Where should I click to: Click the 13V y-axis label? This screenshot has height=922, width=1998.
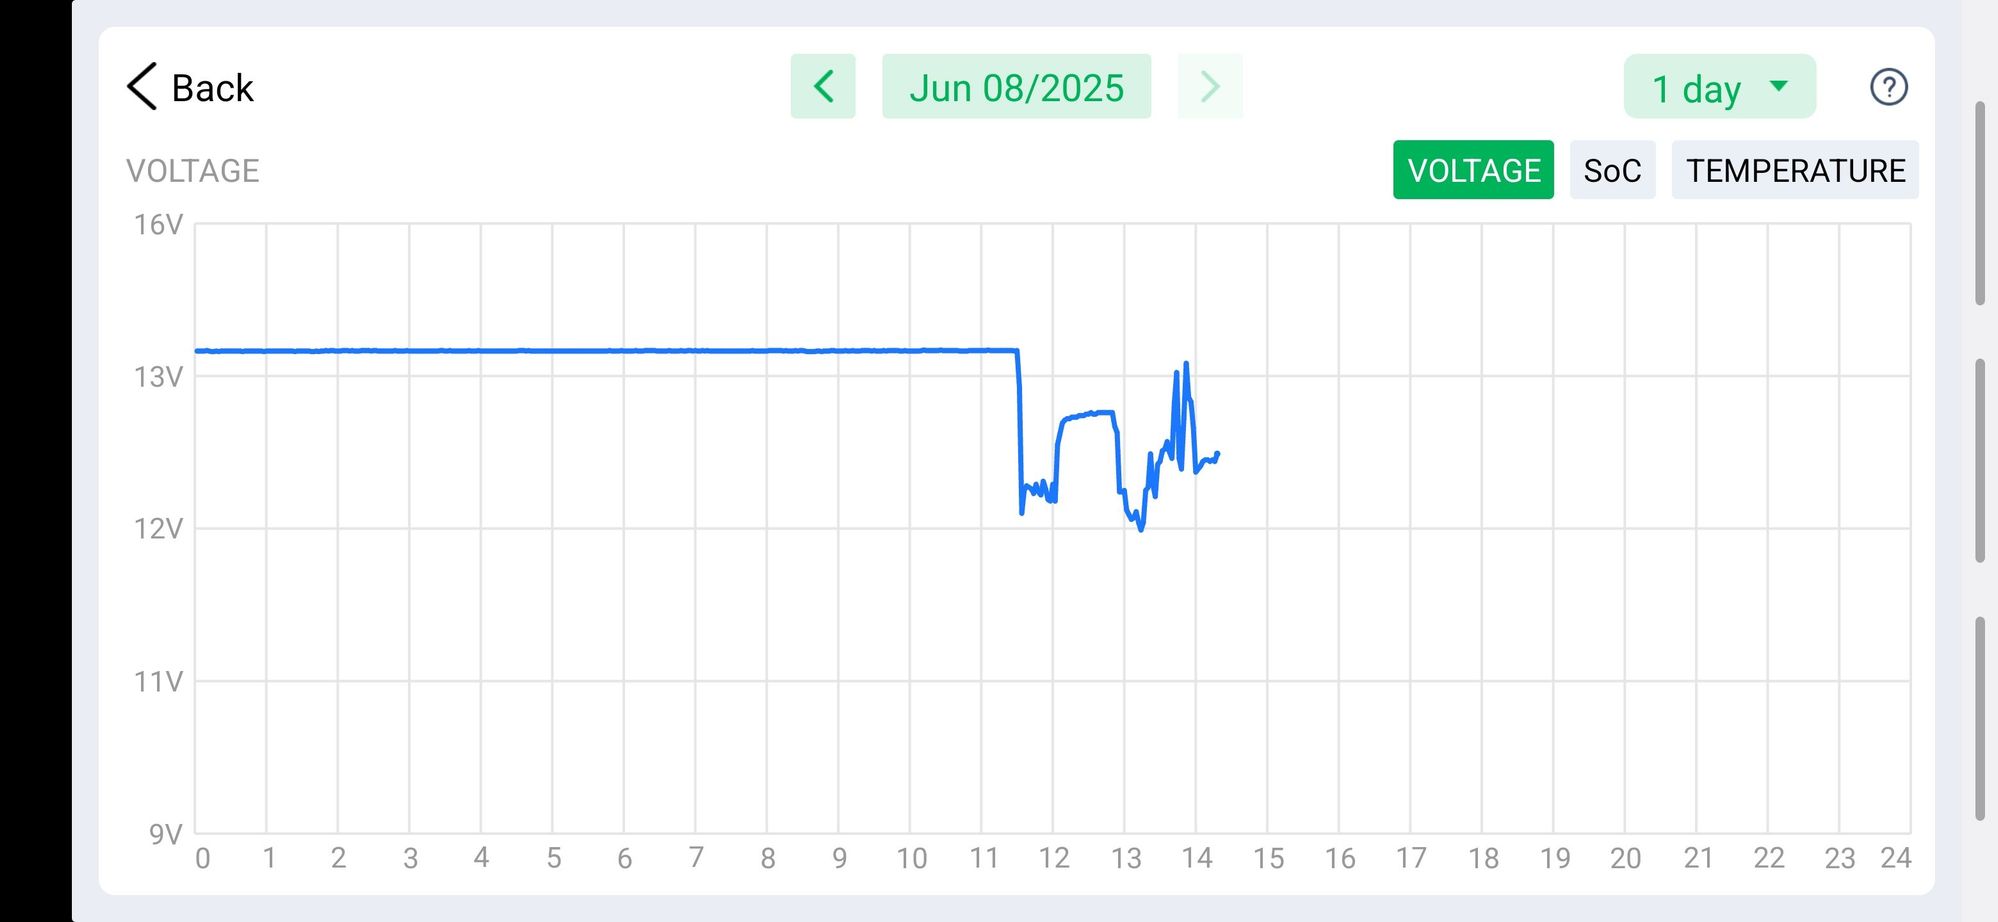158,377
